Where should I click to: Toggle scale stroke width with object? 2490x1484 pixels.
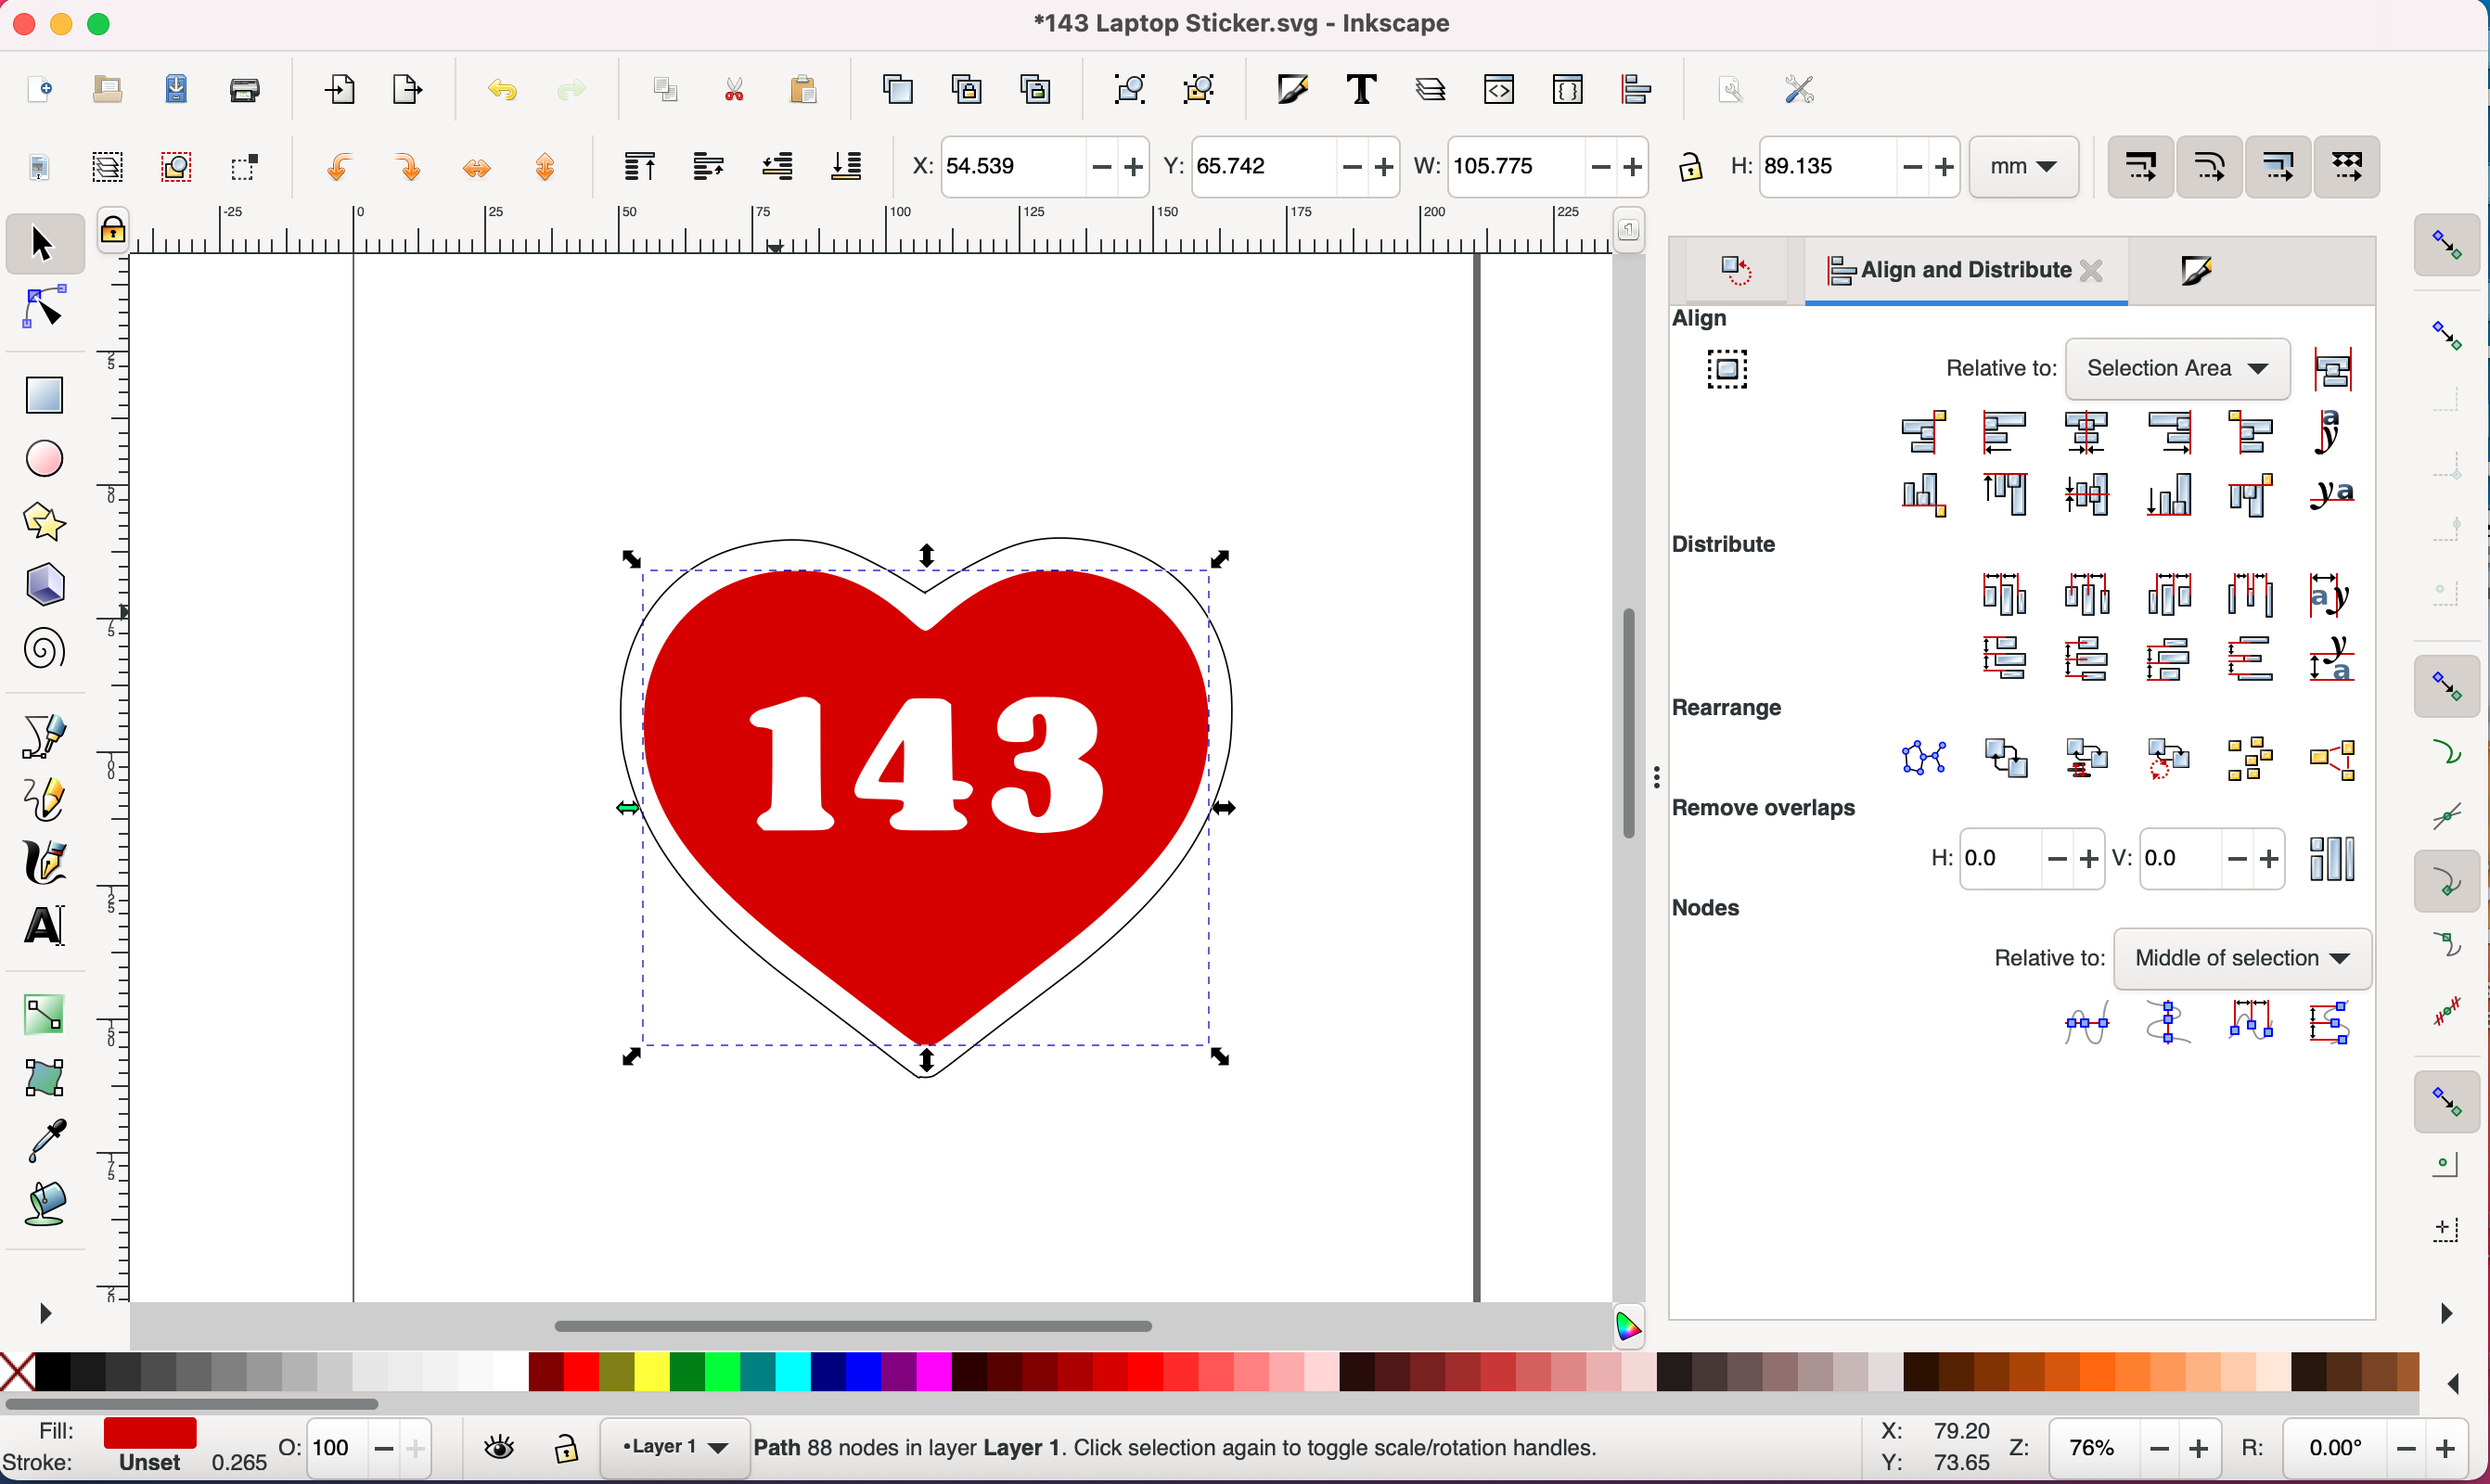point(2140,167)
